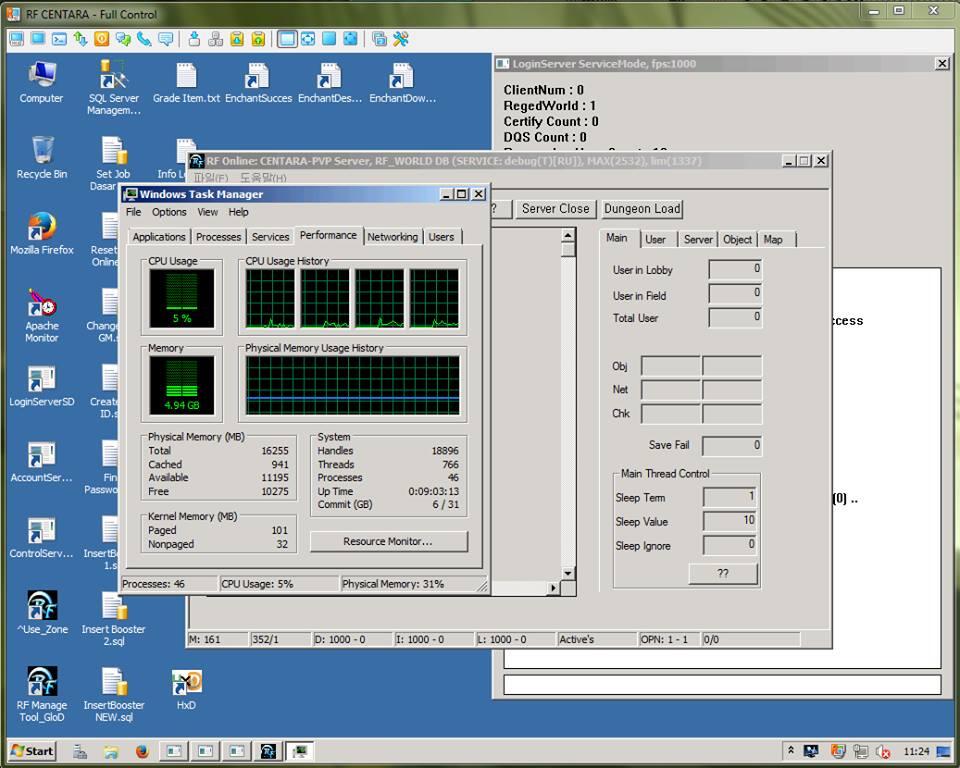Show hidden tray icons with the arrow
Image resolution: width=960 pixels, height=768 pixels.
coord(790,750)
